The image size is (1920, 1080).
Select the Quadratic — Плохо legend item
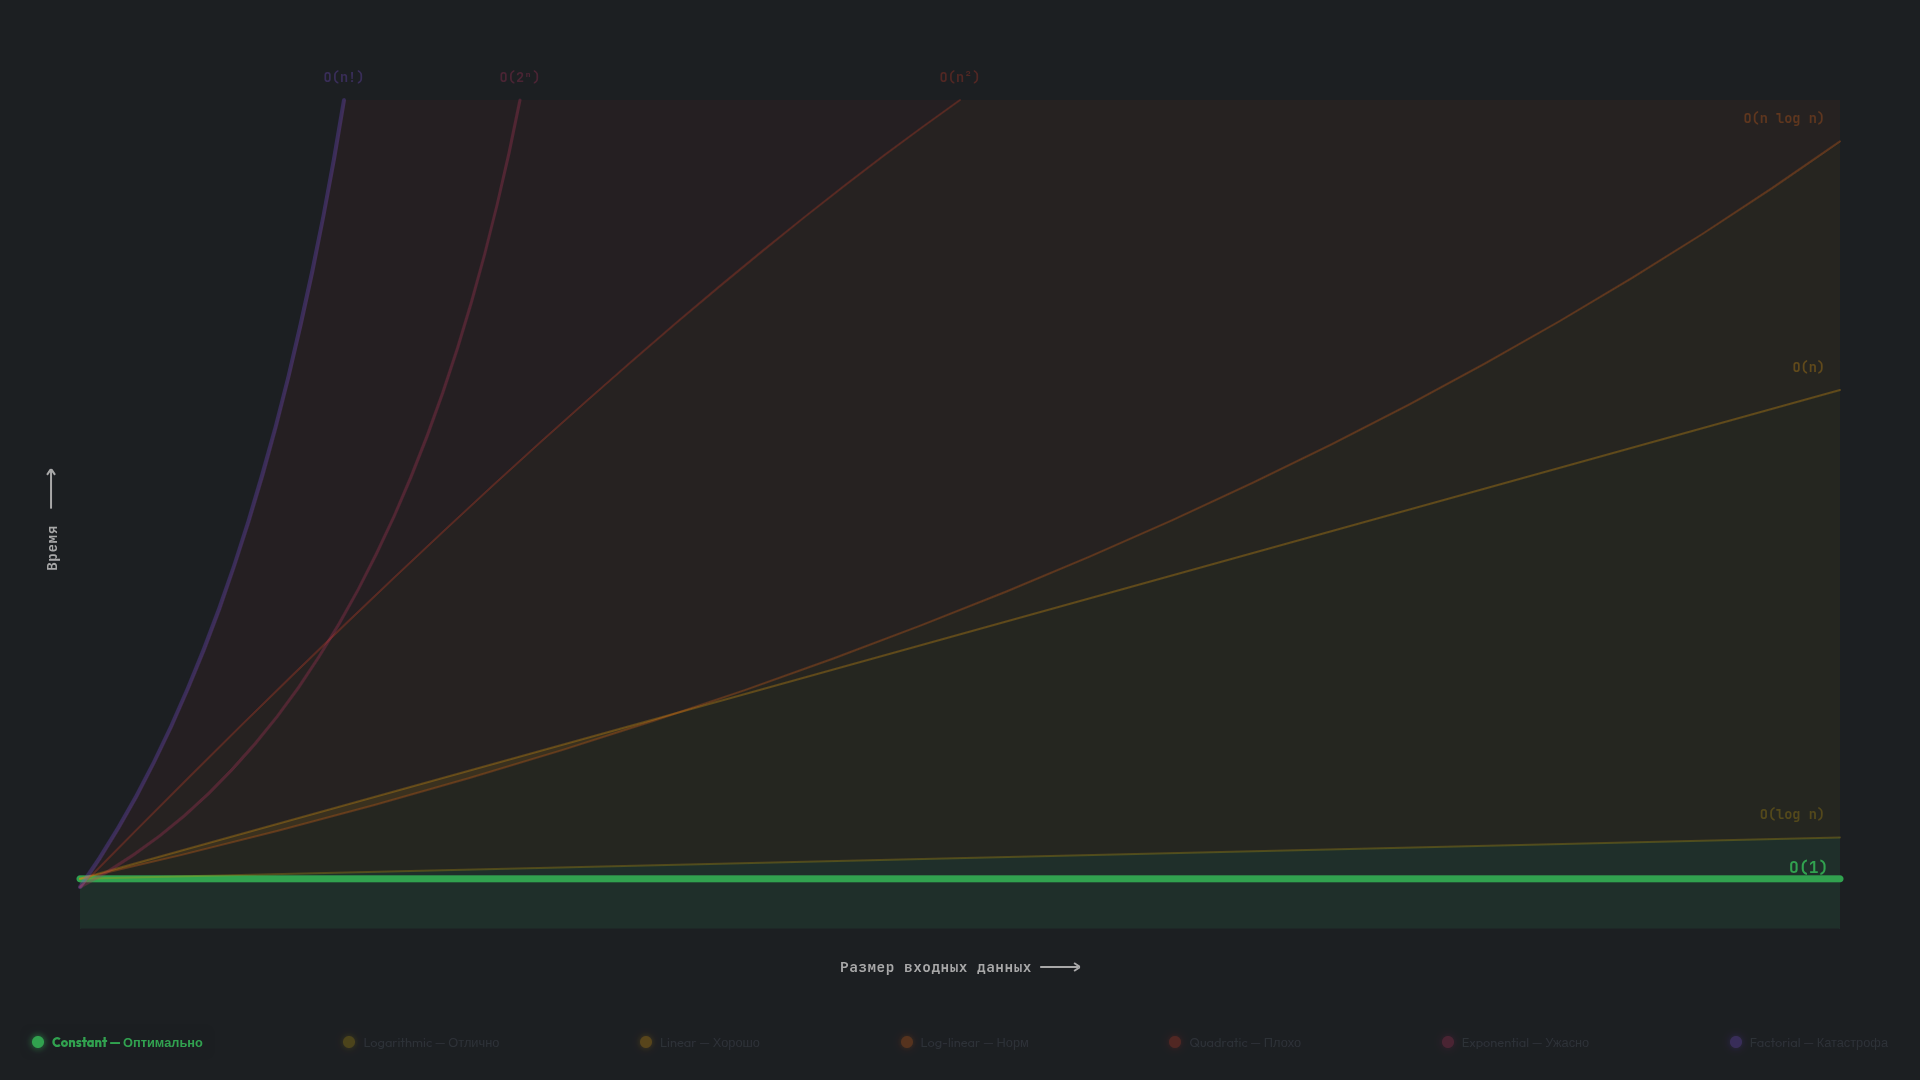coord(1244,1042)
